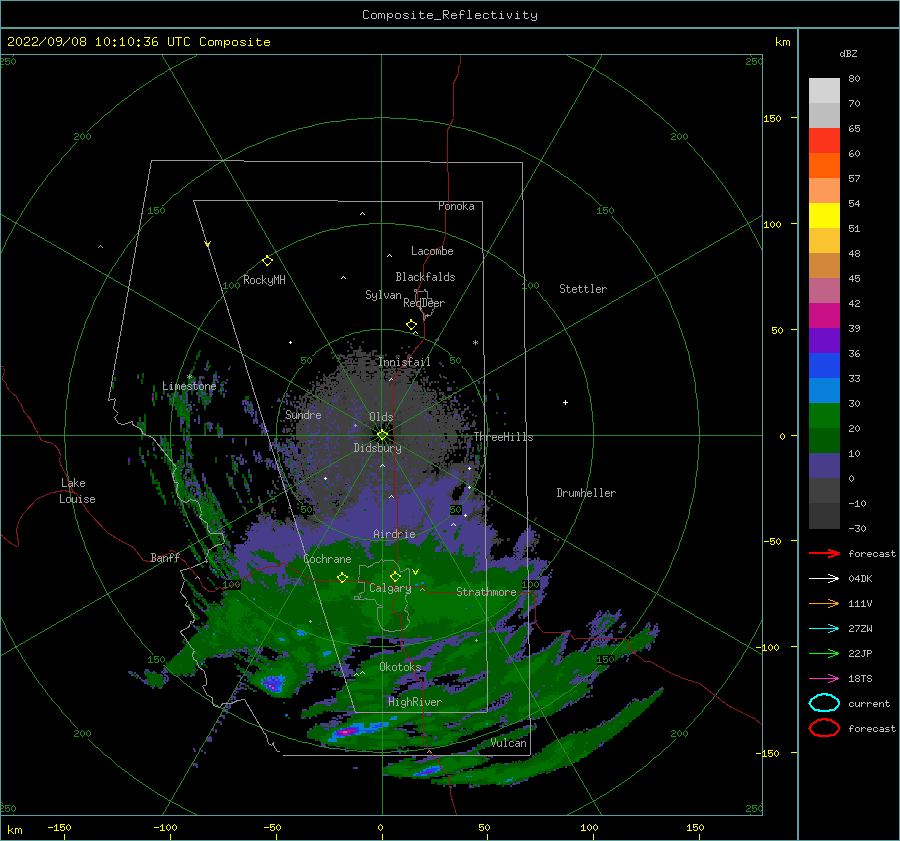The height and width of the screenshot is (841, 900).
Task: Click the Sundre city label
Action: [303, 414]
